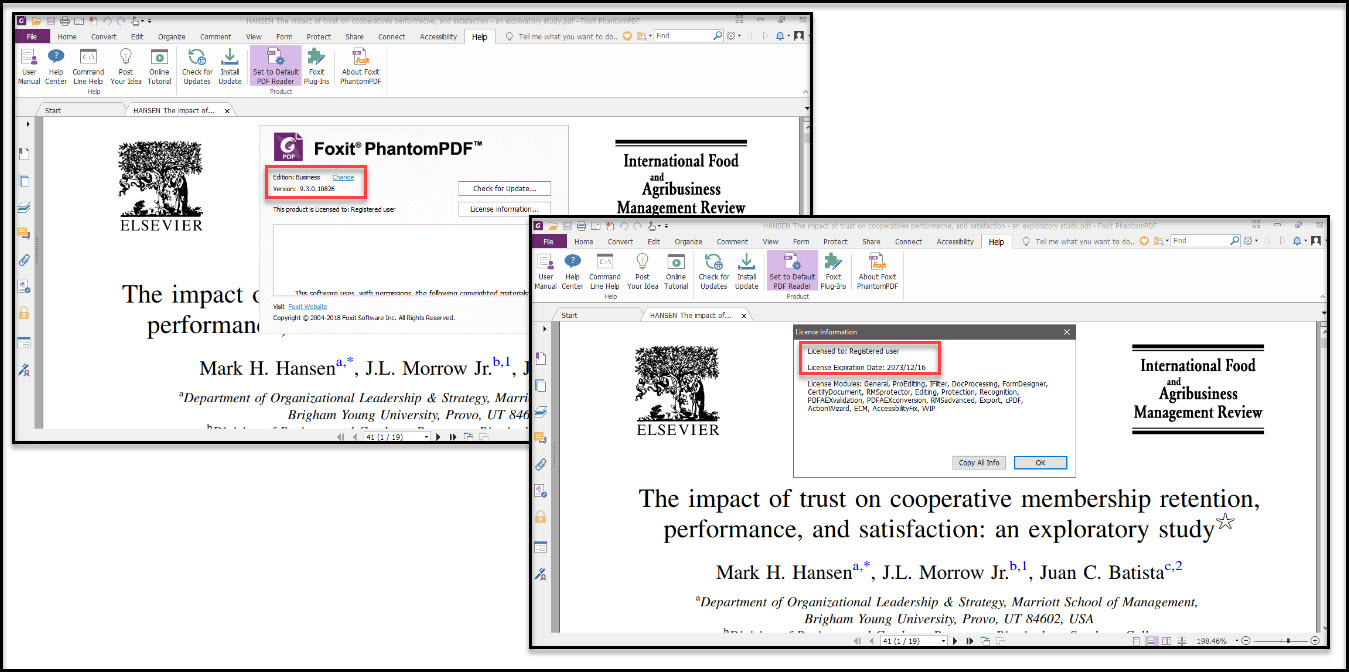Click Check for Update button in About dialog

(x=504, y=188)
